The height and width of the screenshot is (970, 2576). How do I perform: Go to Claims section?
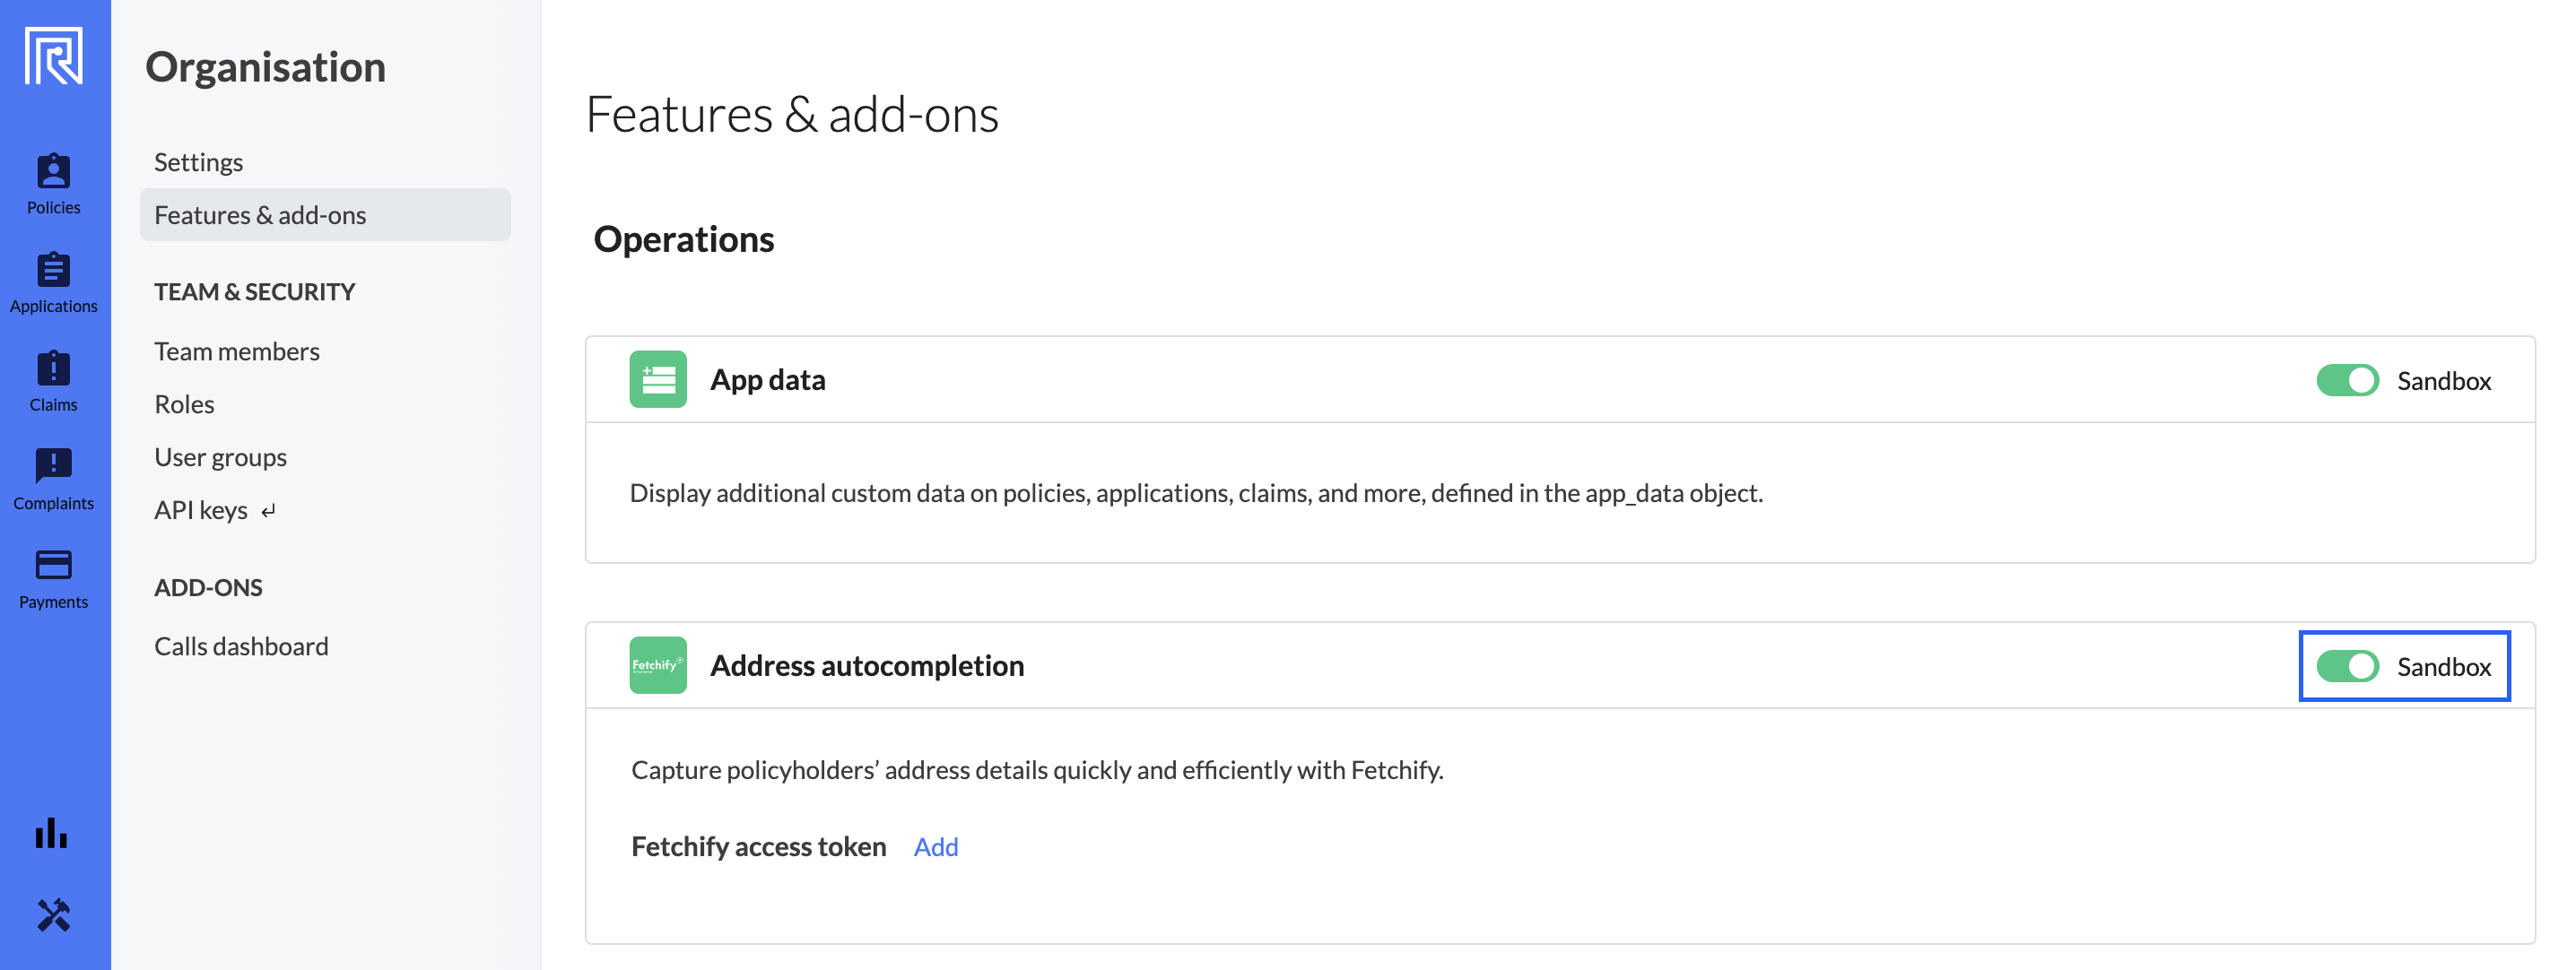[54, 382]
